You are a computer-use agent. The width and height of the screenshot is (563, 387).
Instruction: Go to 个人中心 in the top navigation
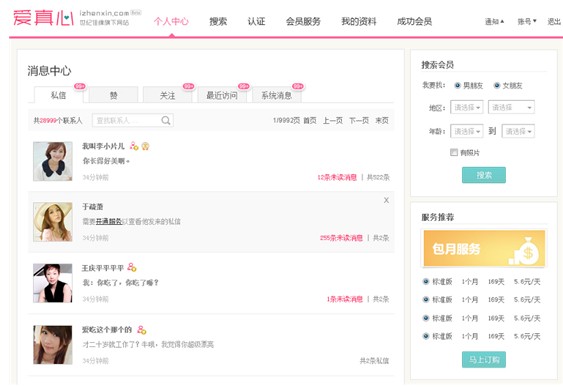[x=171, y=22]
